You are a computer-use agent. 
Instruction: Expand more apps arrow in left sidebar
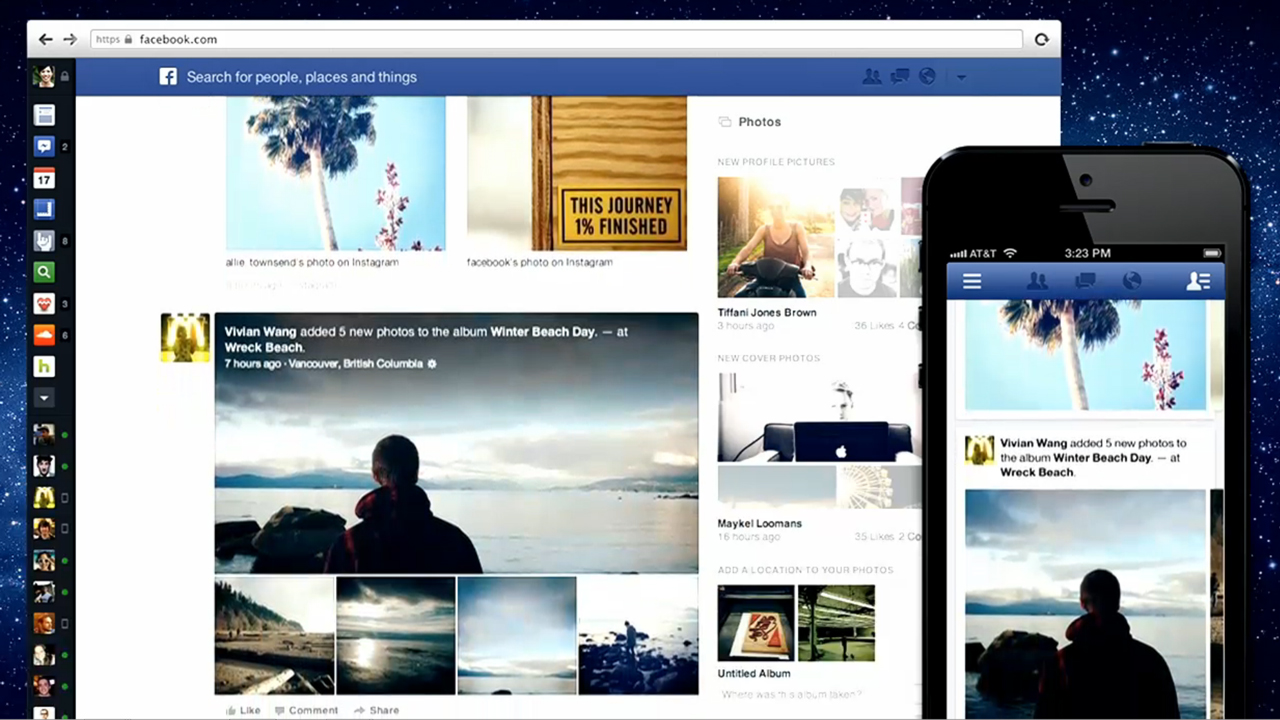click(44, 398)
